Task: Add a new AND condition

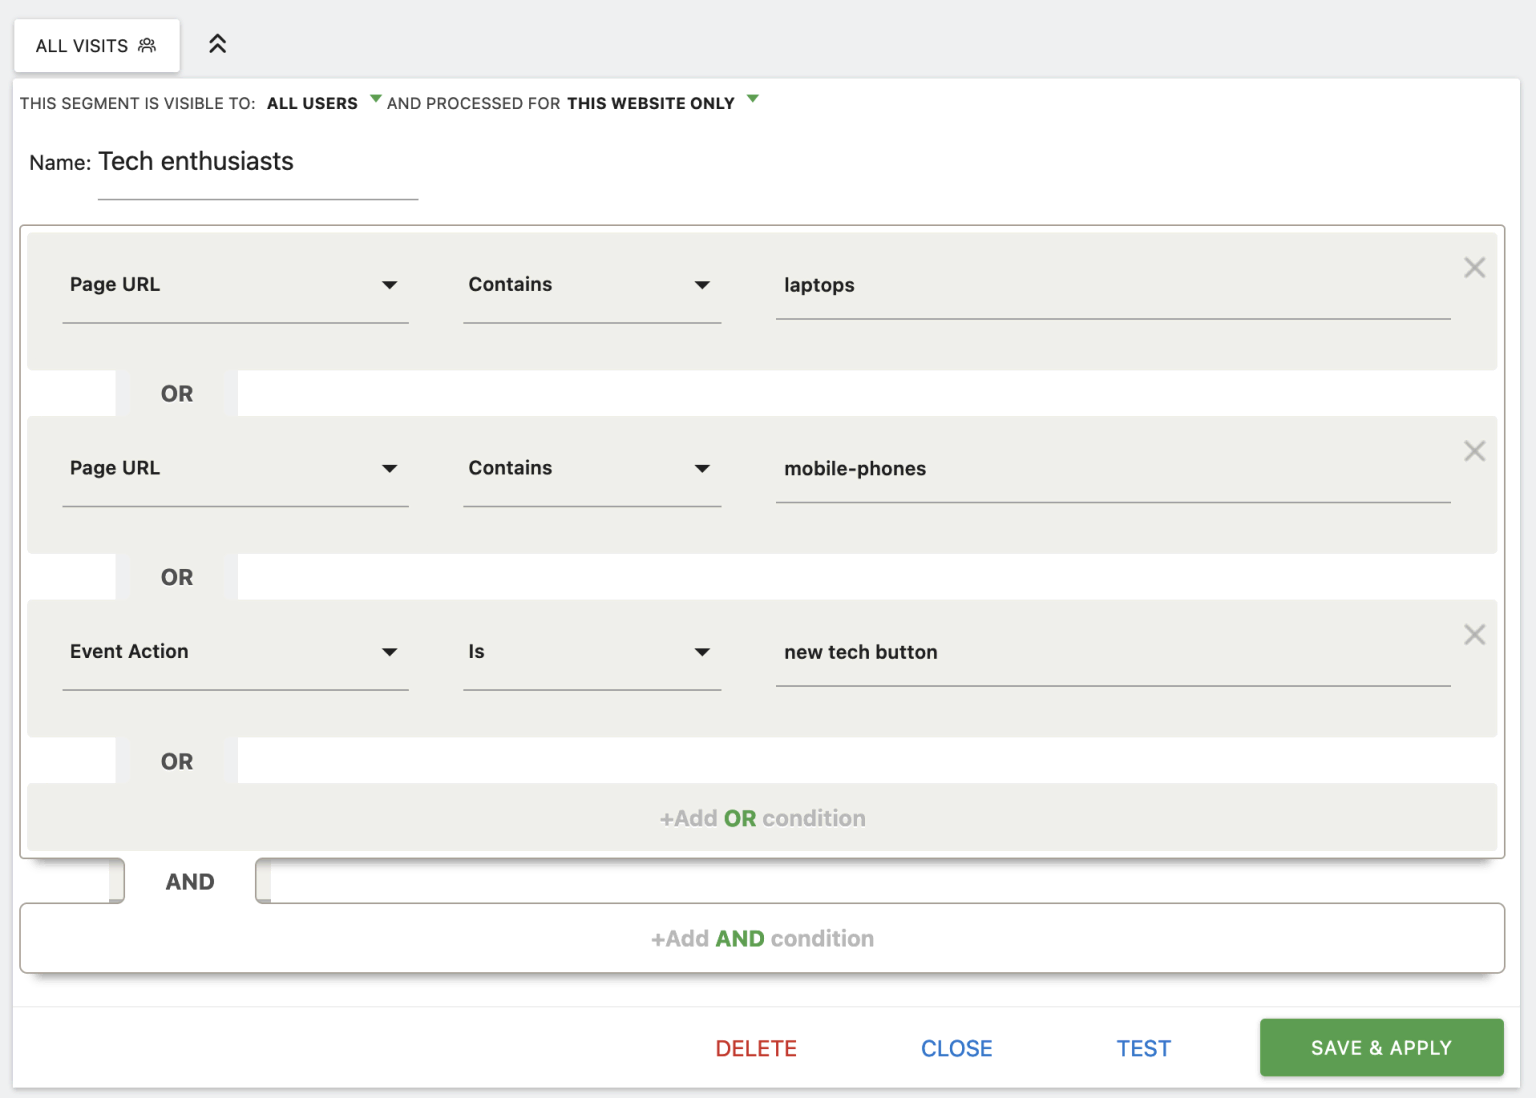Action: 763,938
